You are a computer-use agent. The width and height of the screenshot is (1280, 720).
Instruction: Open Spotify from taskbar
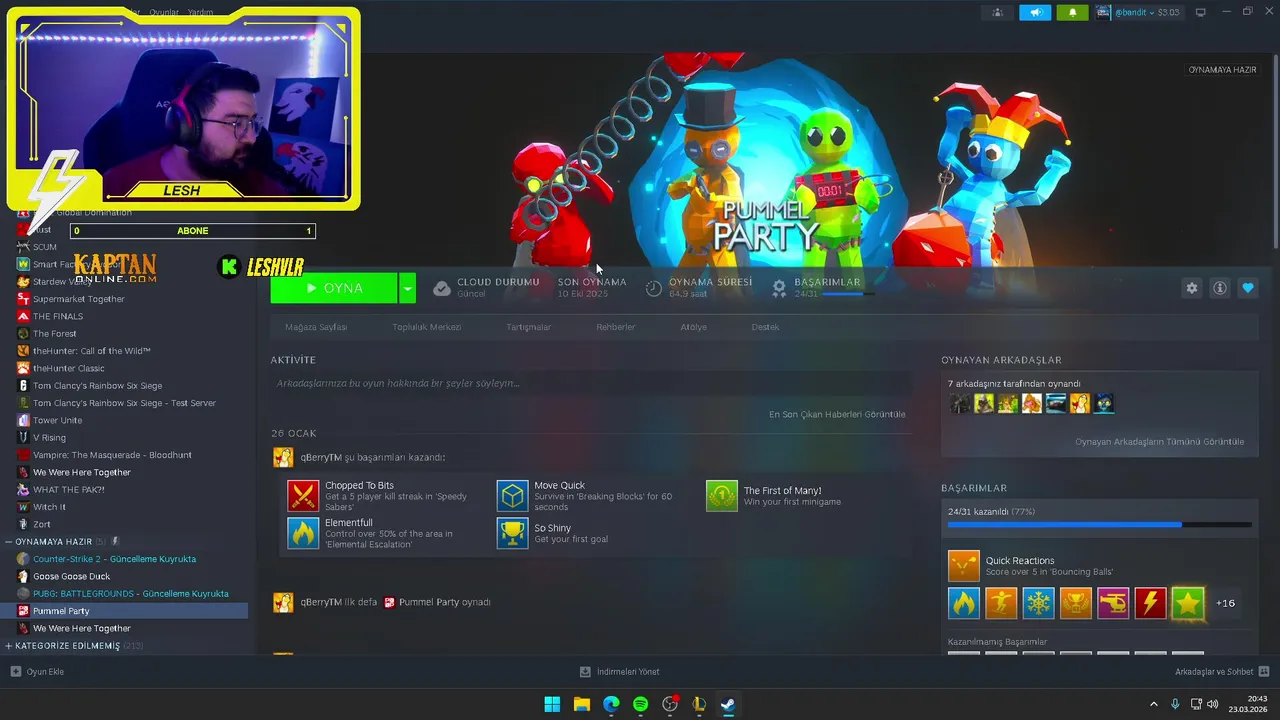(640, 704)
